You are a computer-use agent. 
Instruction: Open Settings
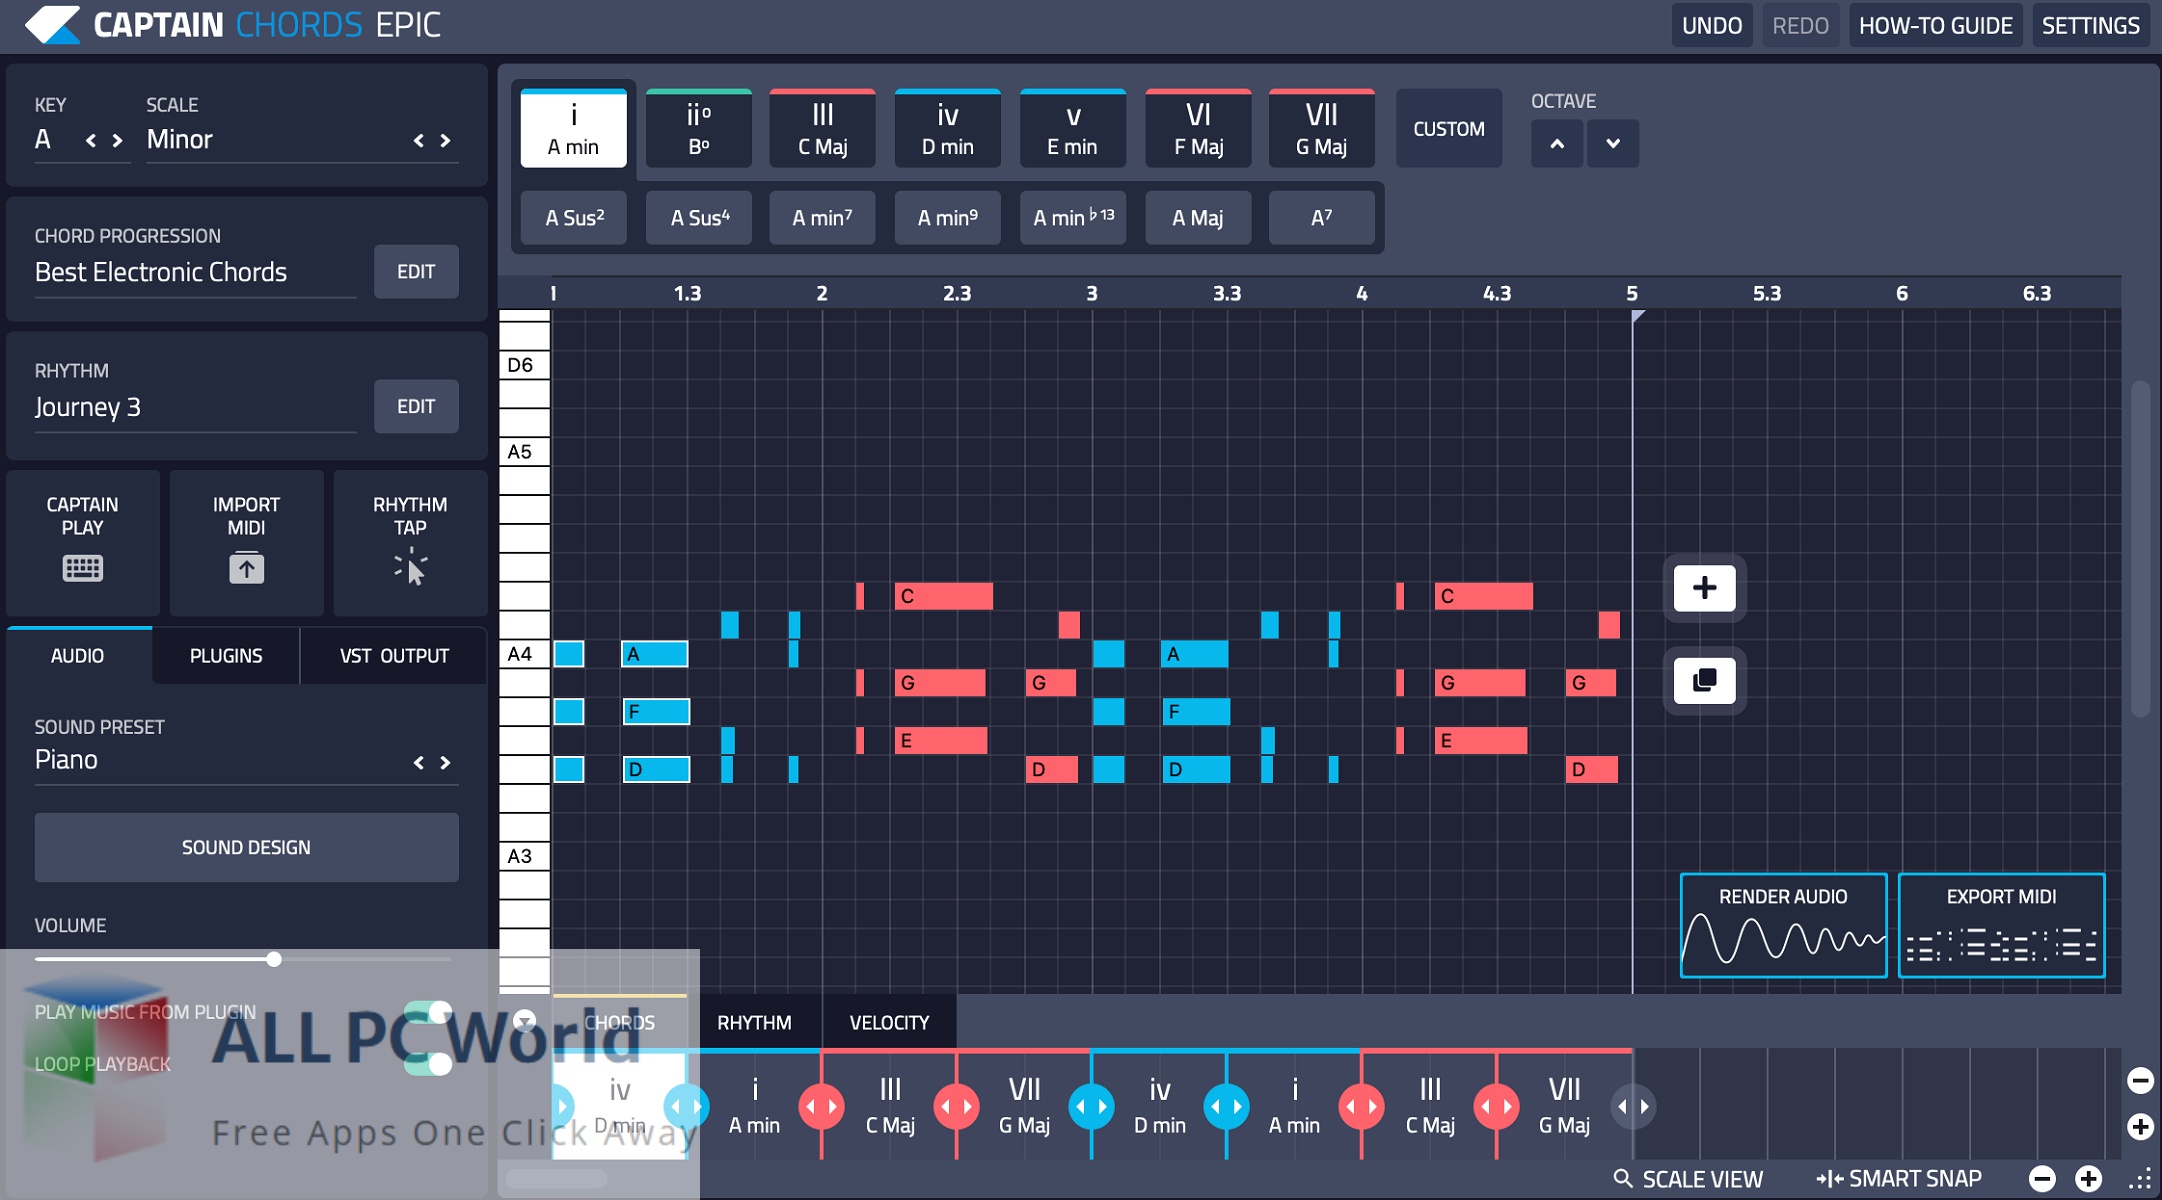(2090, 25)
